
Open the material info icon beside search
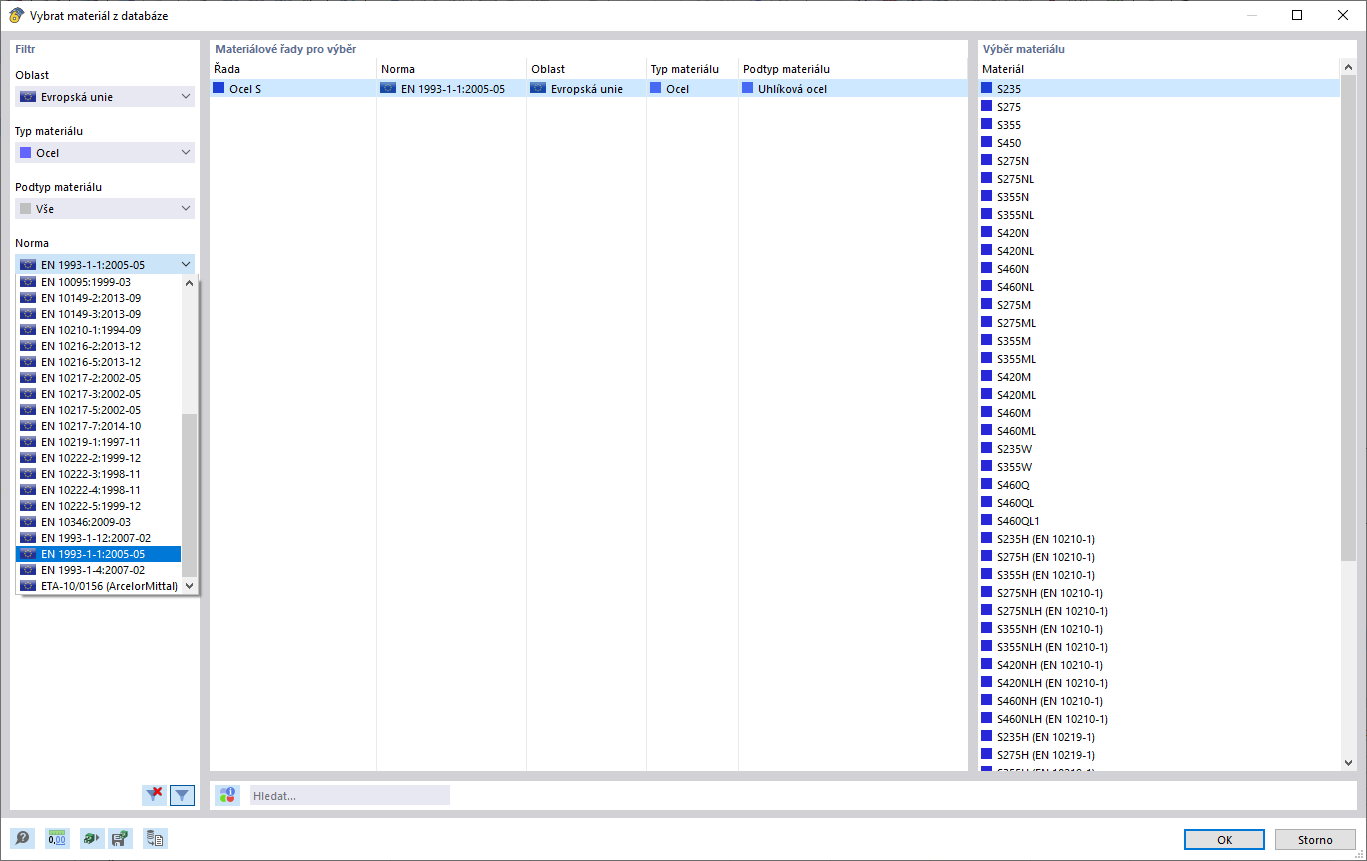(x=228, y=795)
